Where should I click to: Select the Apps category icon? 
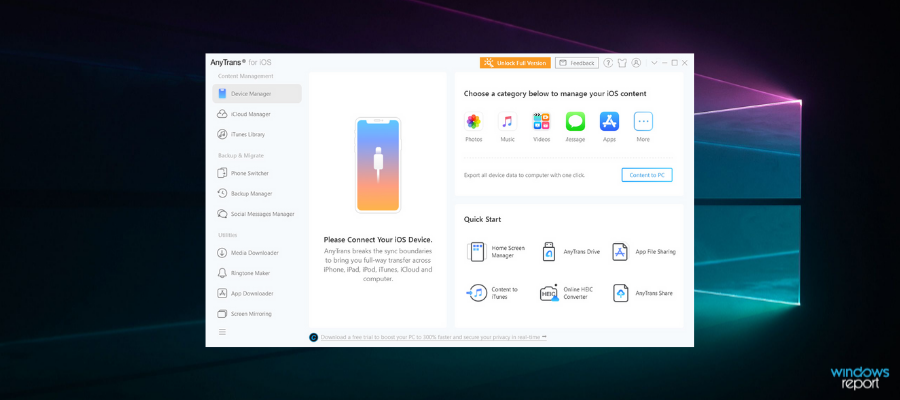pyautogui.click(x=609, y=122)
